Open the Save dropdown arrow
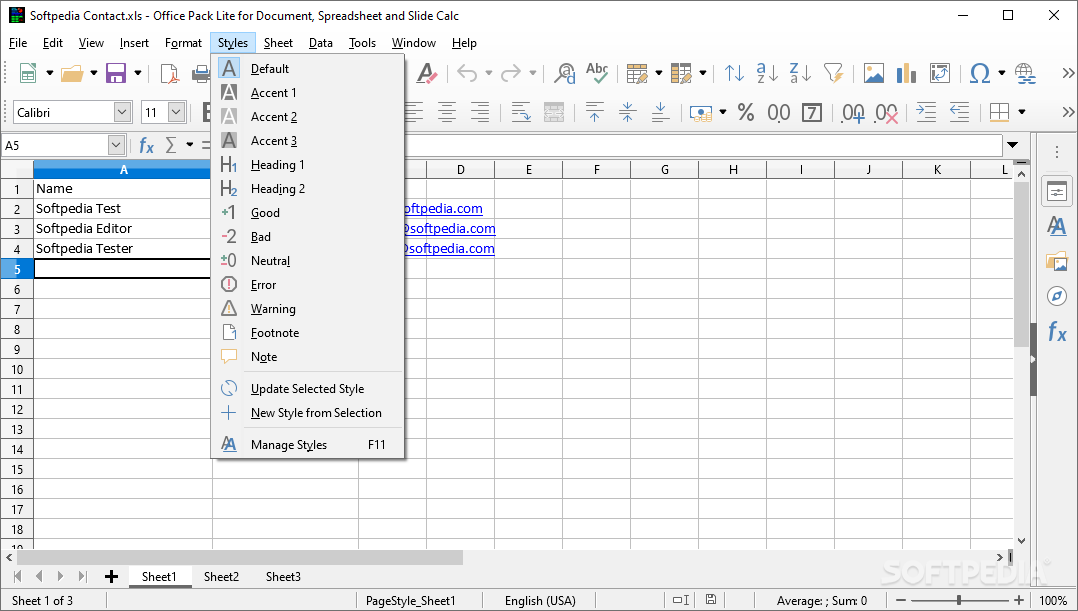This screenshot has height=611, width=1078. coord(138,73)
